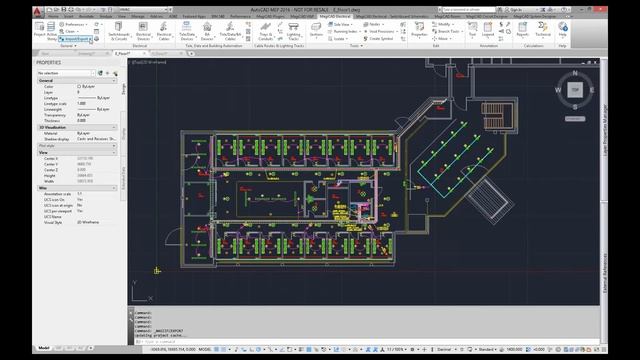The width and height of the screenshot is (640, 360).
Task: Click the Technical calculations icon
Action: coord(543,30)
